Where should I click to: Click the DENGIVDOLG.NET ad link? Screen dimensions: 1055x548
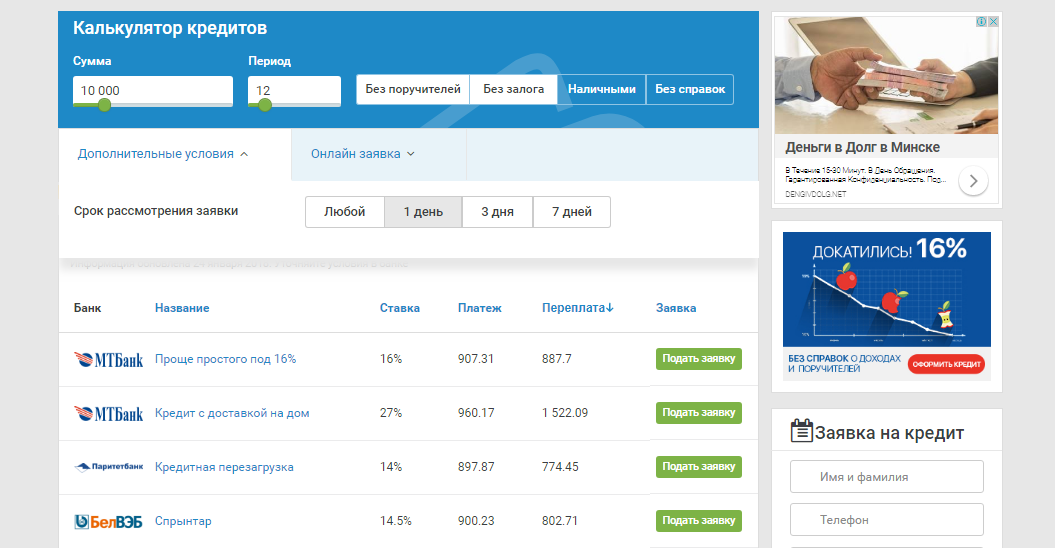pyautogui.click(x=815, y=194)
